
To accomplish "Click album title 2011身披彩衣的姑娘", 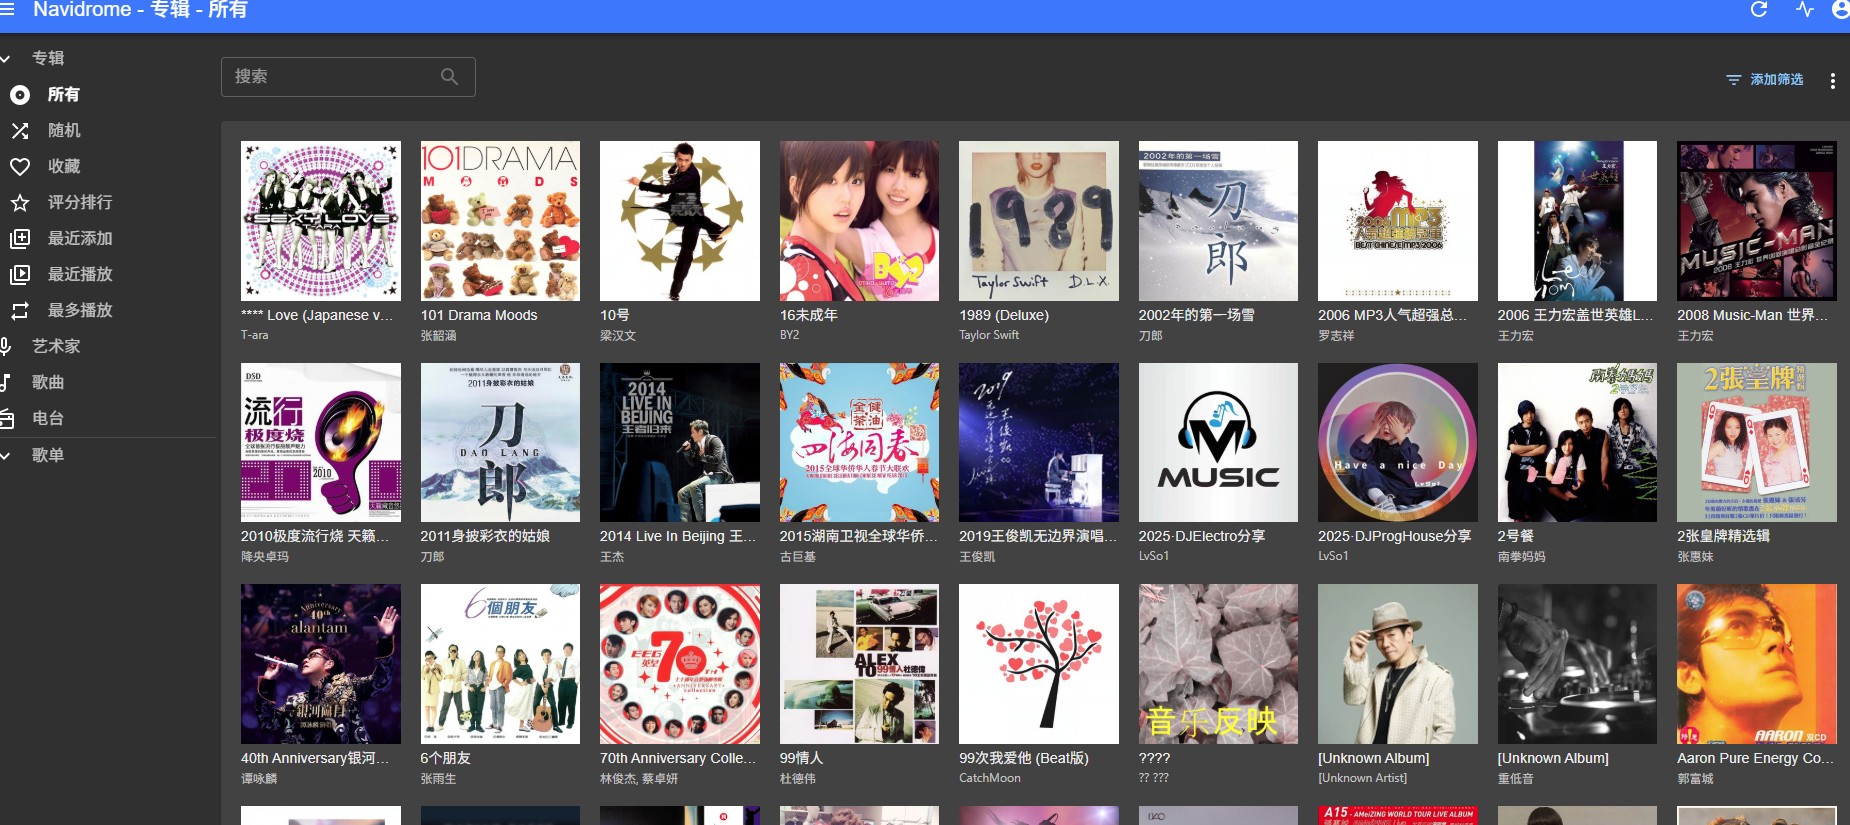I will (x=485, y=536).
